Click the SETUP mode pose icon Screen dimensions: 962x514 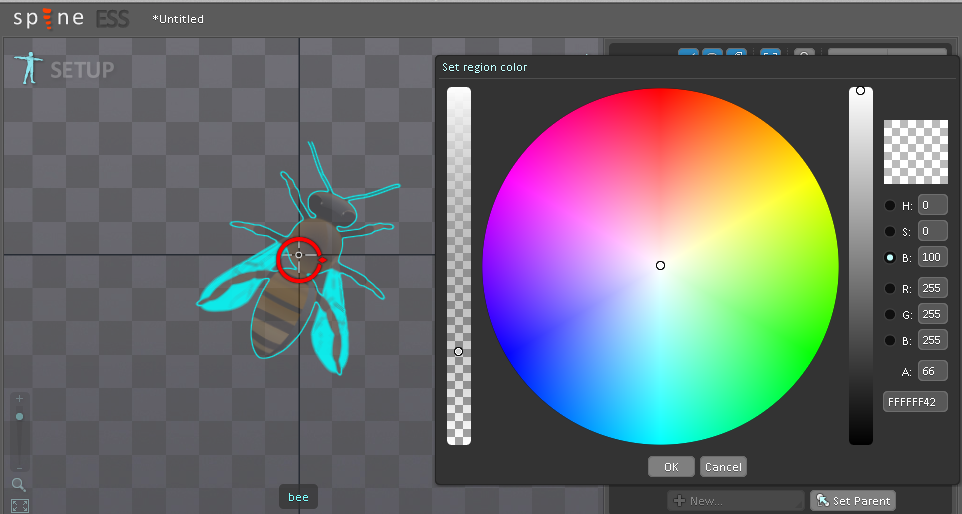tap(27, 69)
